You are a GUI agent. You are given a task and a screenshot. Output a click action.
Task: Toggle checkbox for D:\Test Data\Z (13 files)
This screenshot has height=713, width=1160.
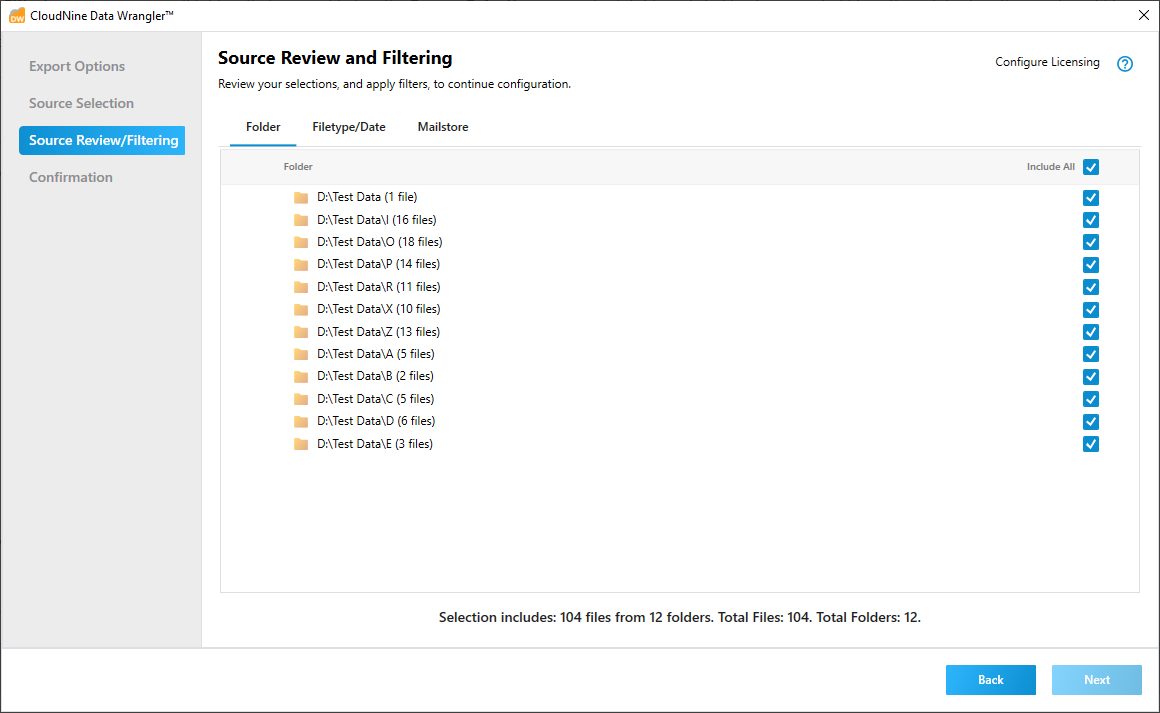(x=1090, y=332)
